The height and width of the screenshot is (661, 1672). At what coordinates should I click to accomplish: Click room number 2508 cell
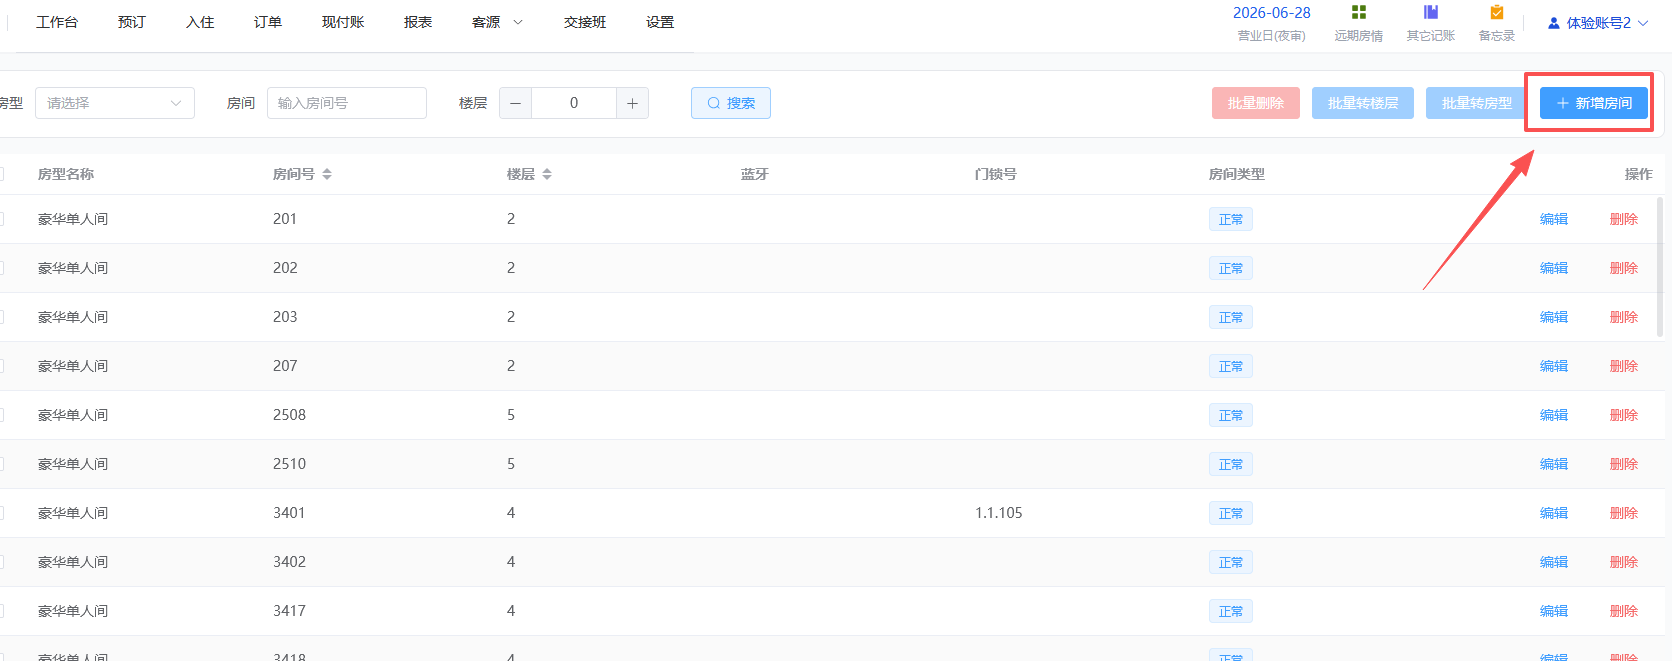[290, 415]
